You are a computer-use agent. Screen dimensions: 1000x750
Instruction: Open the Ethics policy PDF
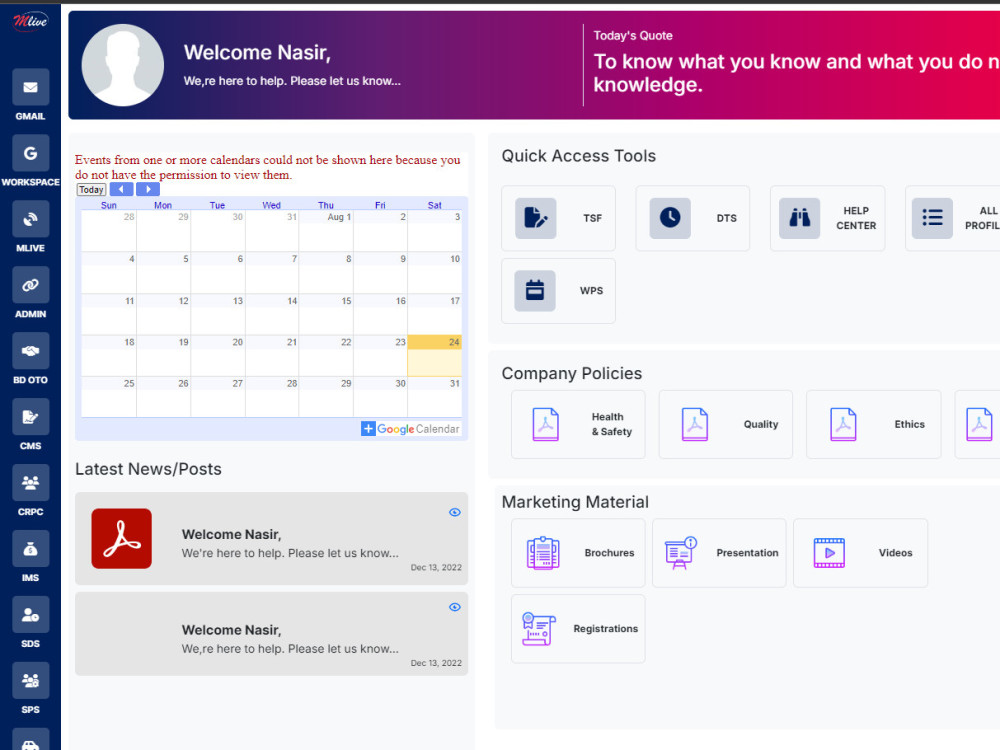click(874, 424)
